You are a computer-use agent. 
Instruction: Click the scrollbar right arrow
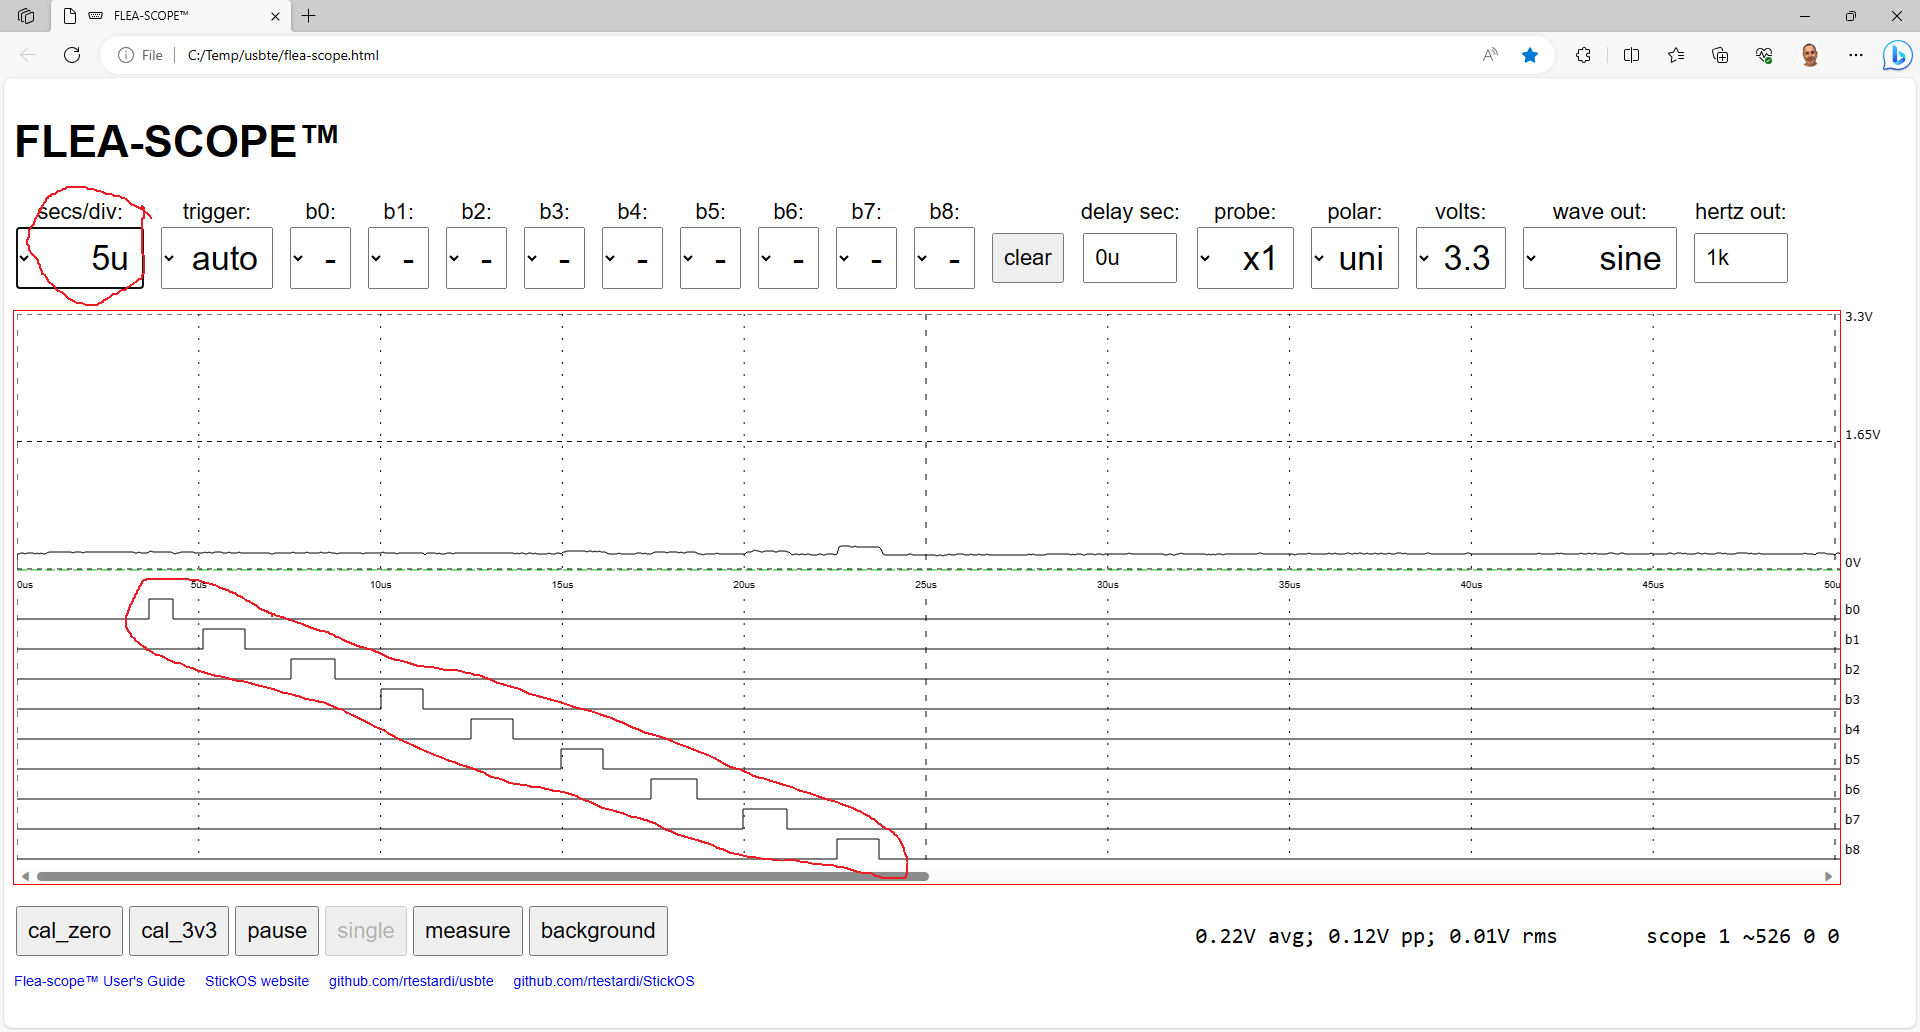coord(1828,876)
